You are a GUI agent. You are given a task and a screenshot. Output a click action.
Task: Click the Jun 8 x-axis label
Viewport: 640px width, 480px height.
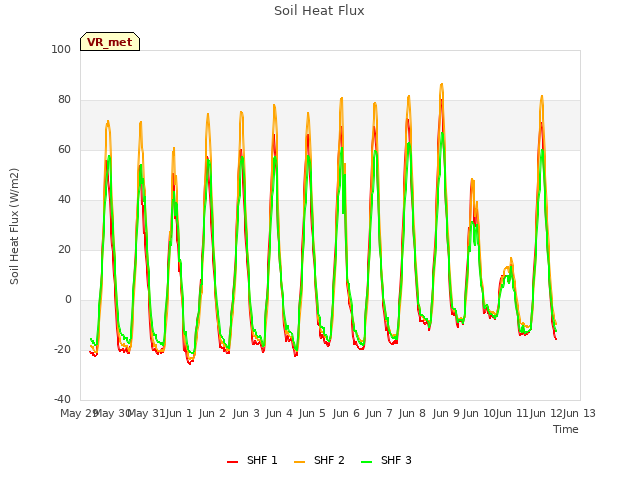click(412, 413)
